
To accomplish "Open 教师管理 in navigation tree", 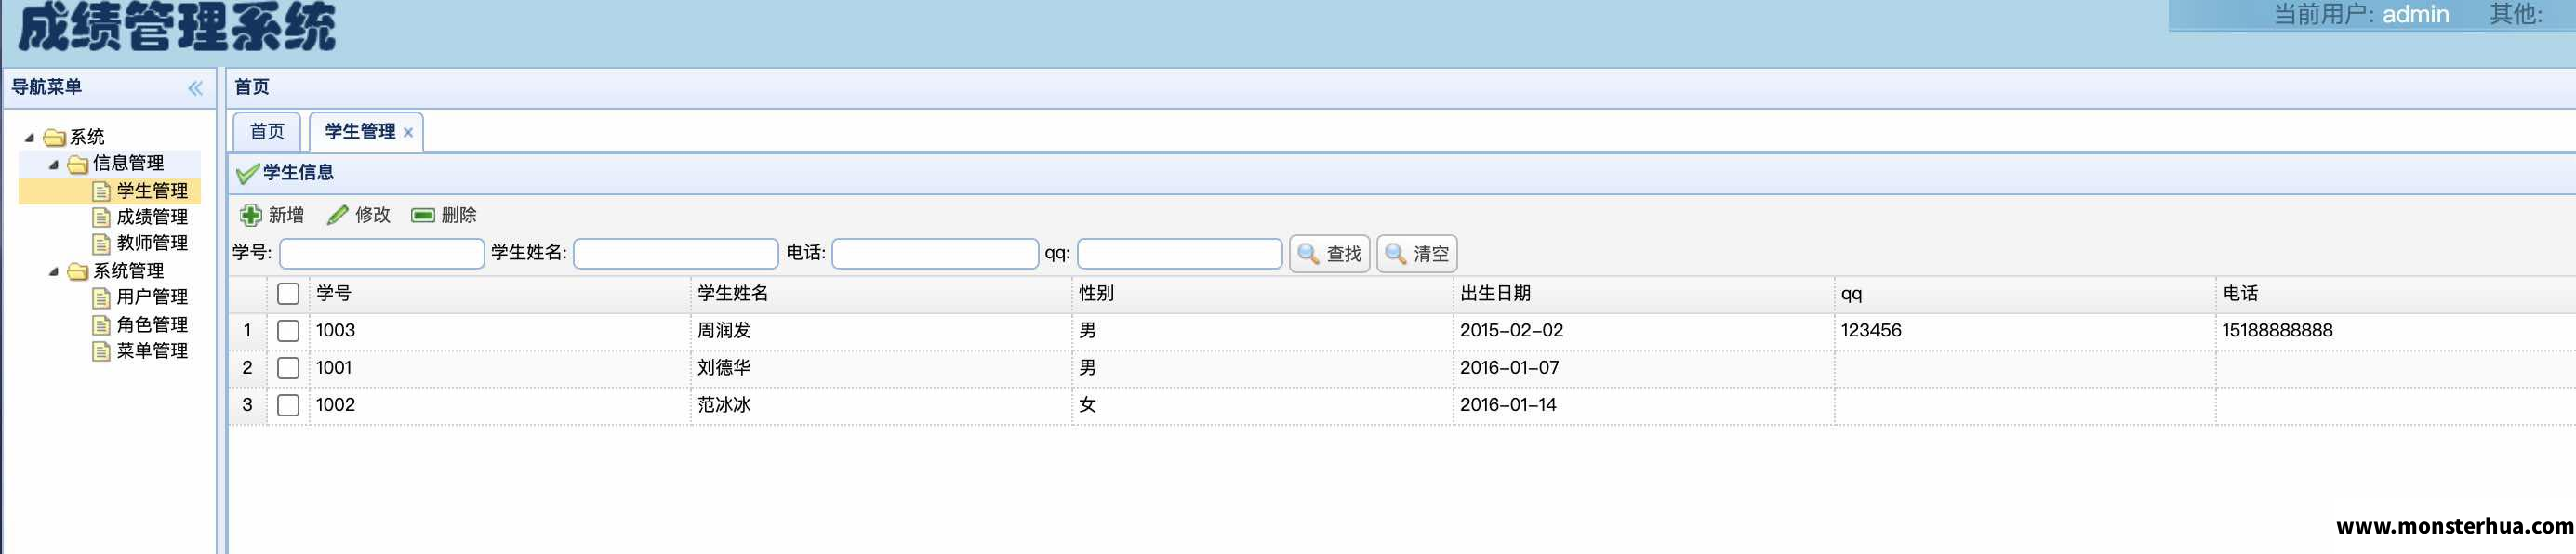I will [152, 243].
